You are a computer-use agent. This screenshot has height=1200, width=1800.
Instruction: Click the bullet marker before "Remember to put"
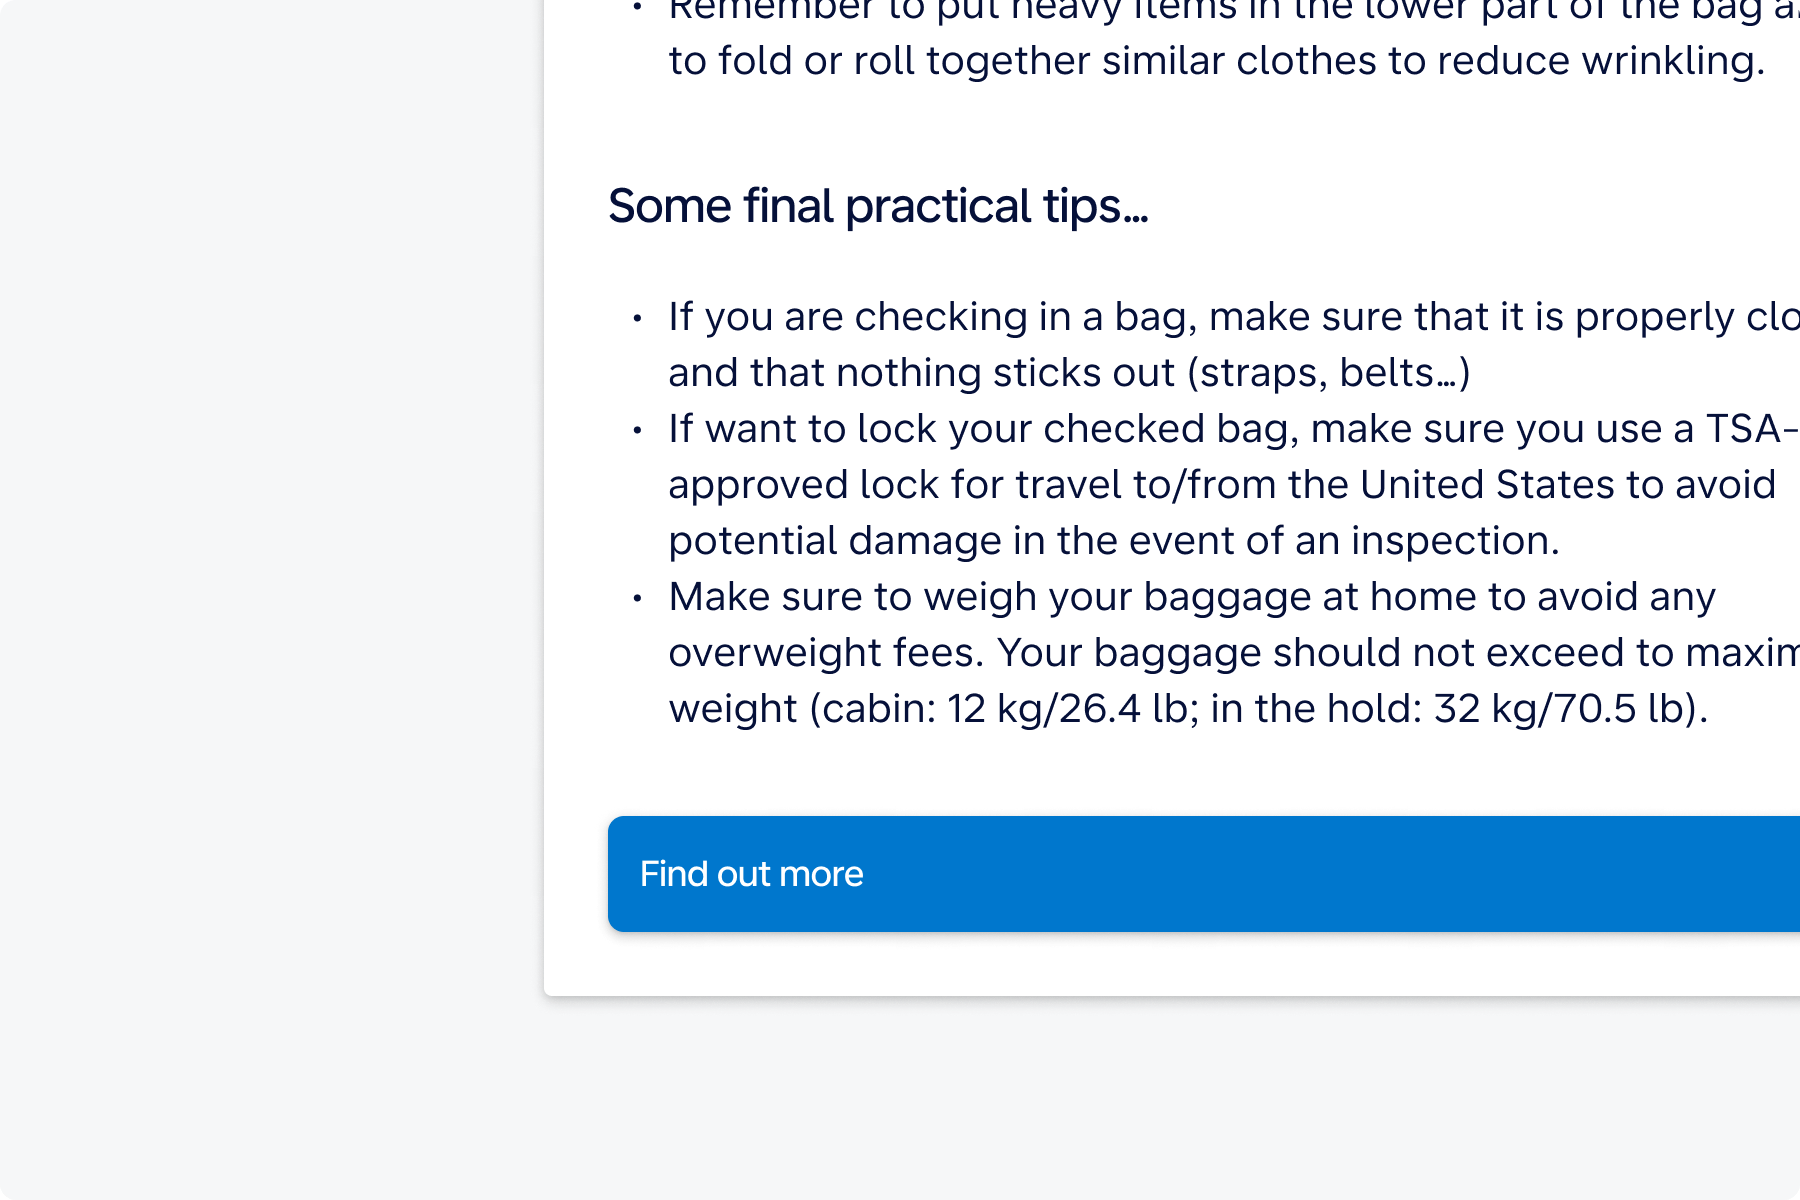[637, 9]
